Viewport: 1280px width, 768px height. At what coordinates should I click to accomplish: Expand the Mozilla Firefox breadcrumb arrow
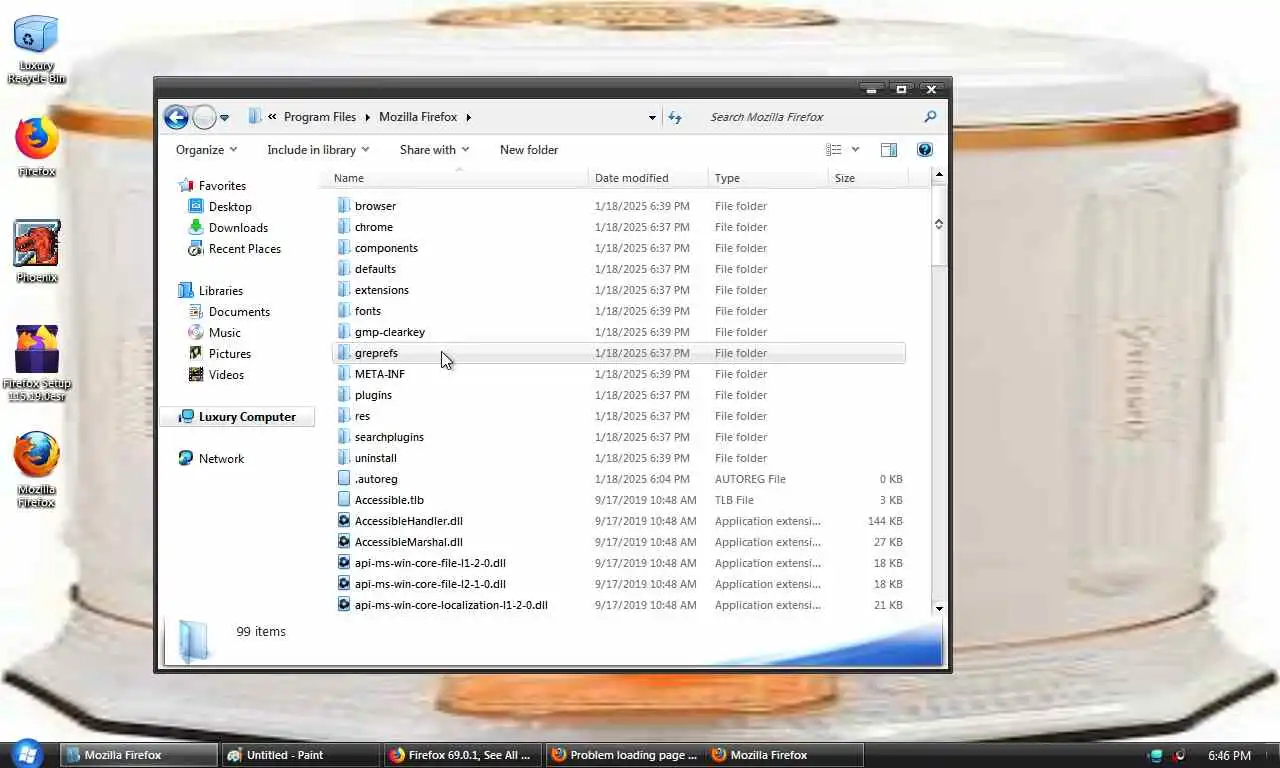[468, 117]
